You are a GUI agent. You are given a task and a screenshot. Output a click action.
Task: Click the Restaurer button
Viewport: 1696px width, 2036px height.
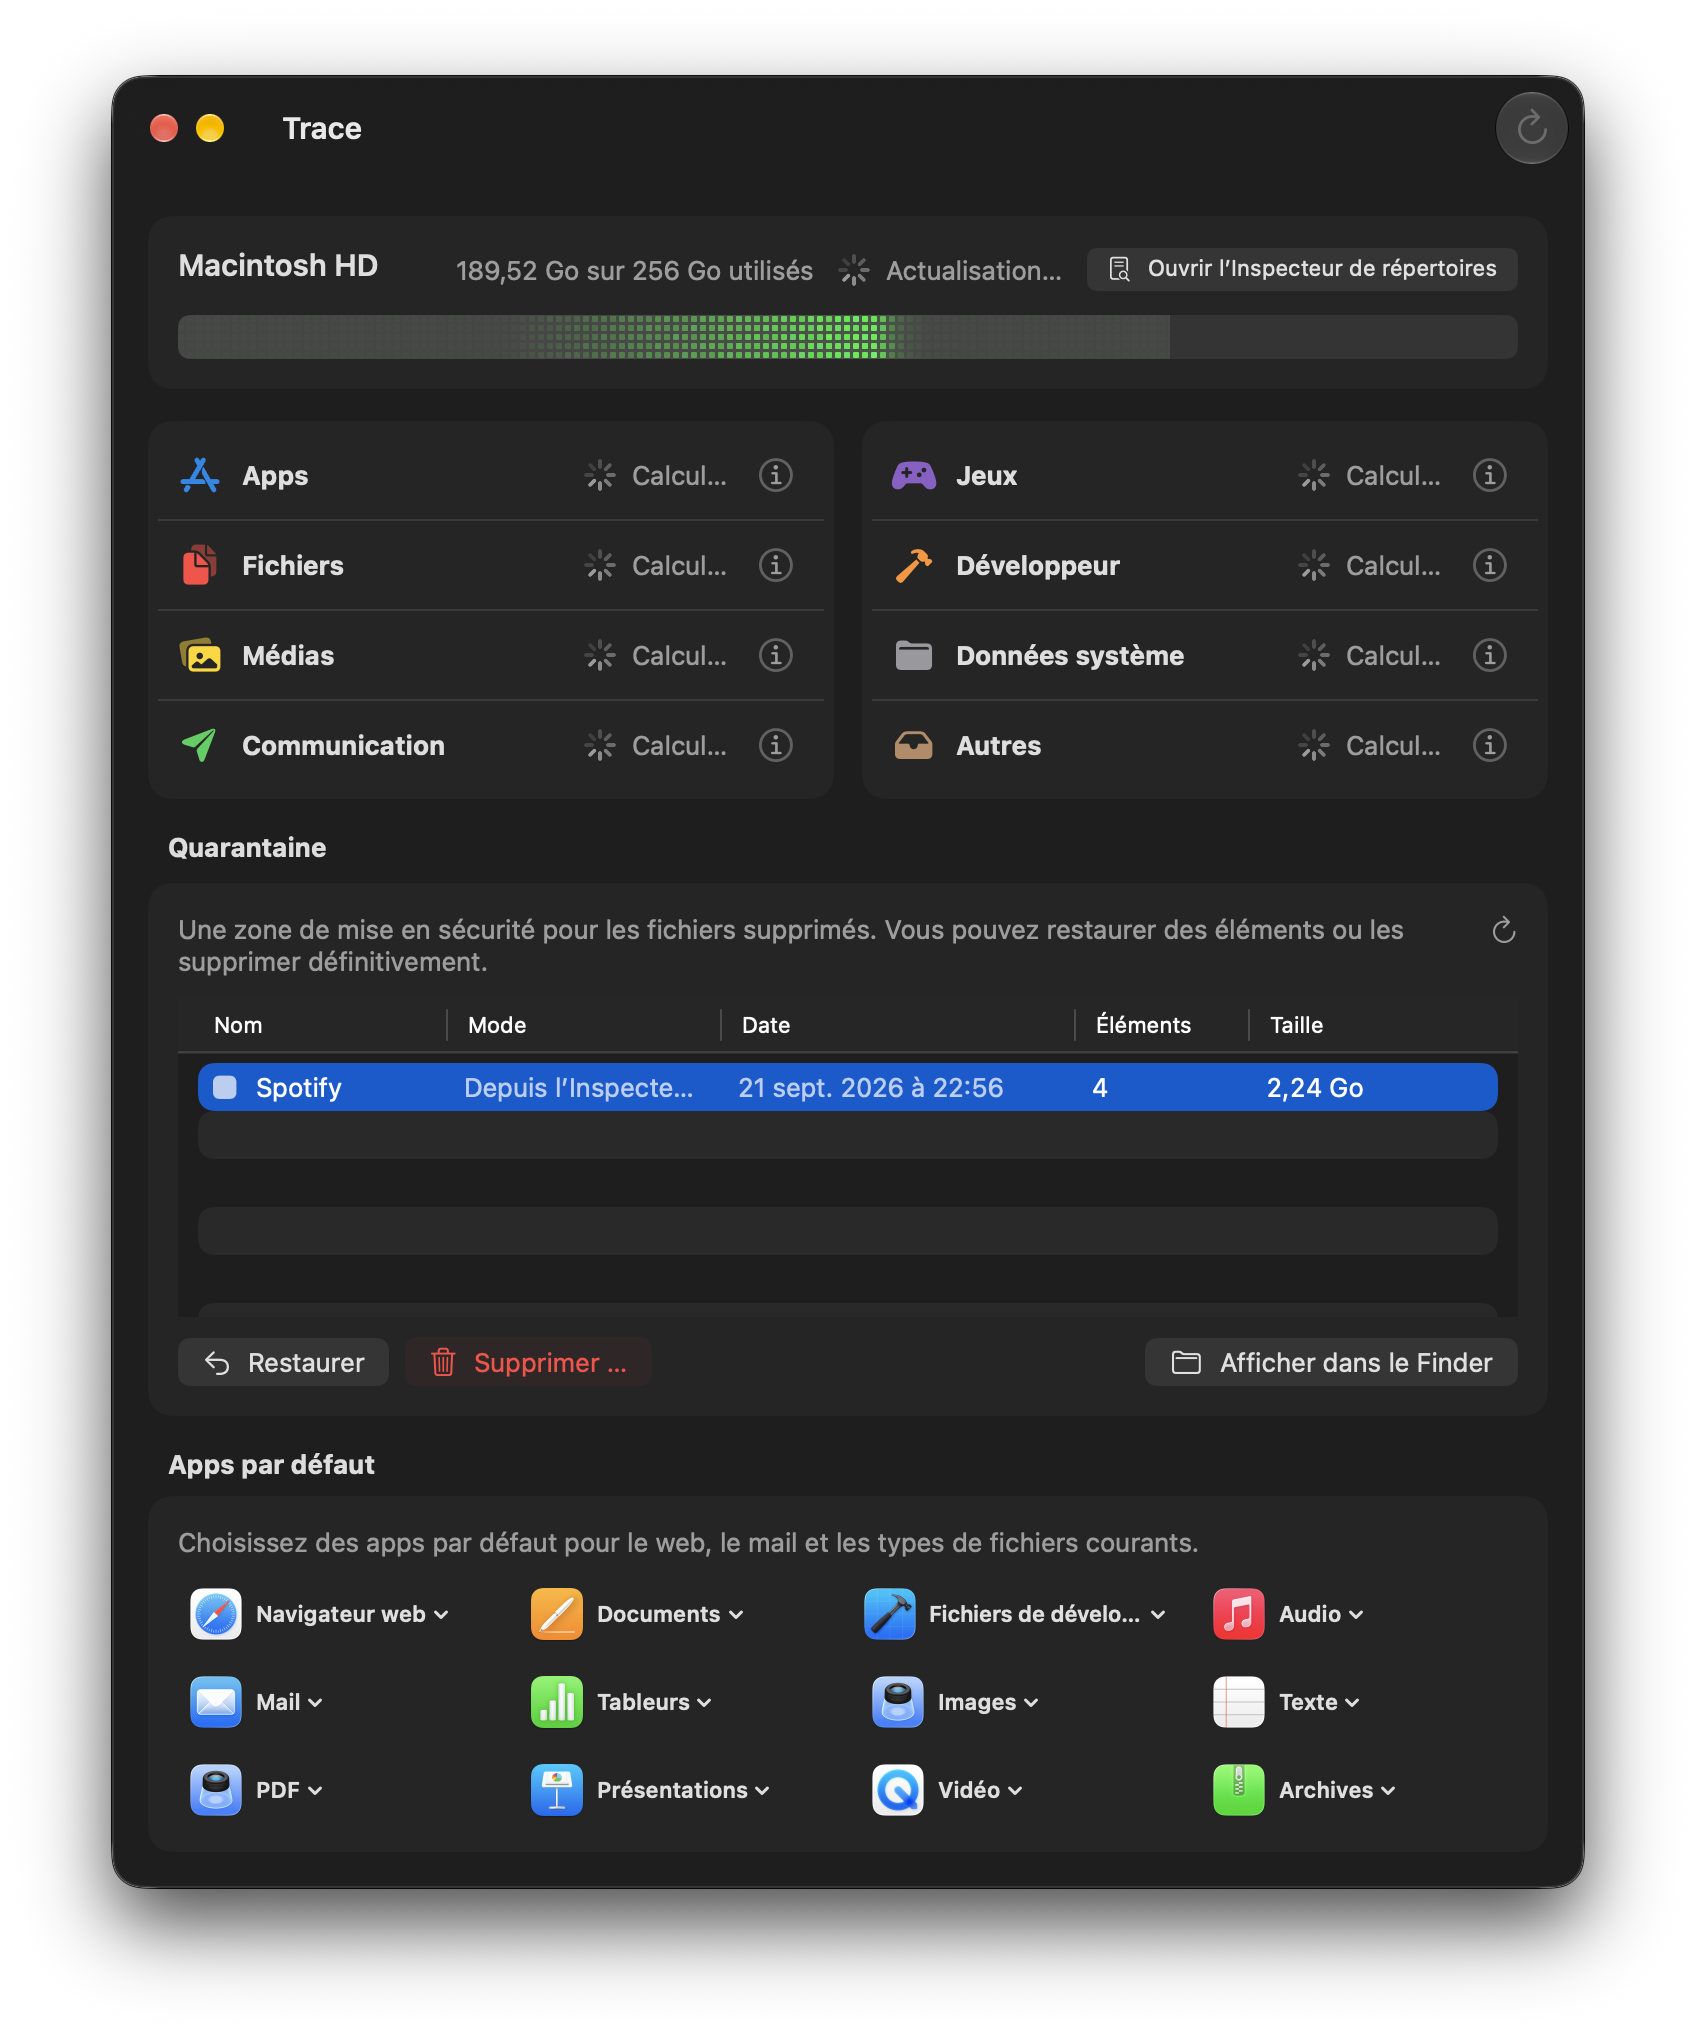284,1362
